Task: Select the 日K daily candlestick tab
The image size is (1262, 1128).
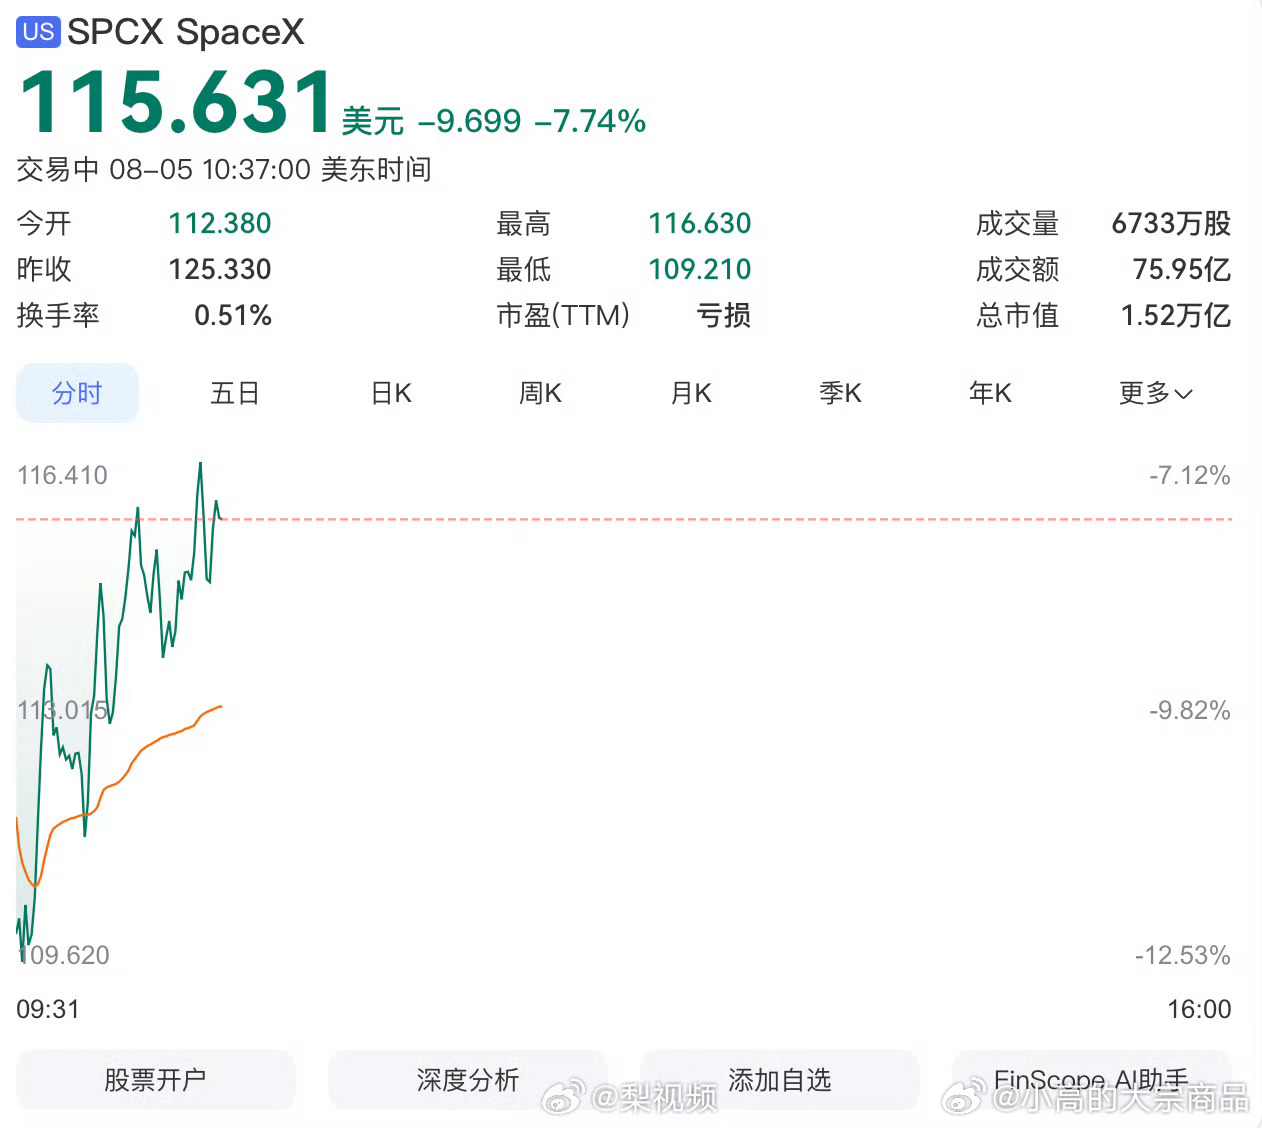Action: pyautogui.click(x=391, y=393)
